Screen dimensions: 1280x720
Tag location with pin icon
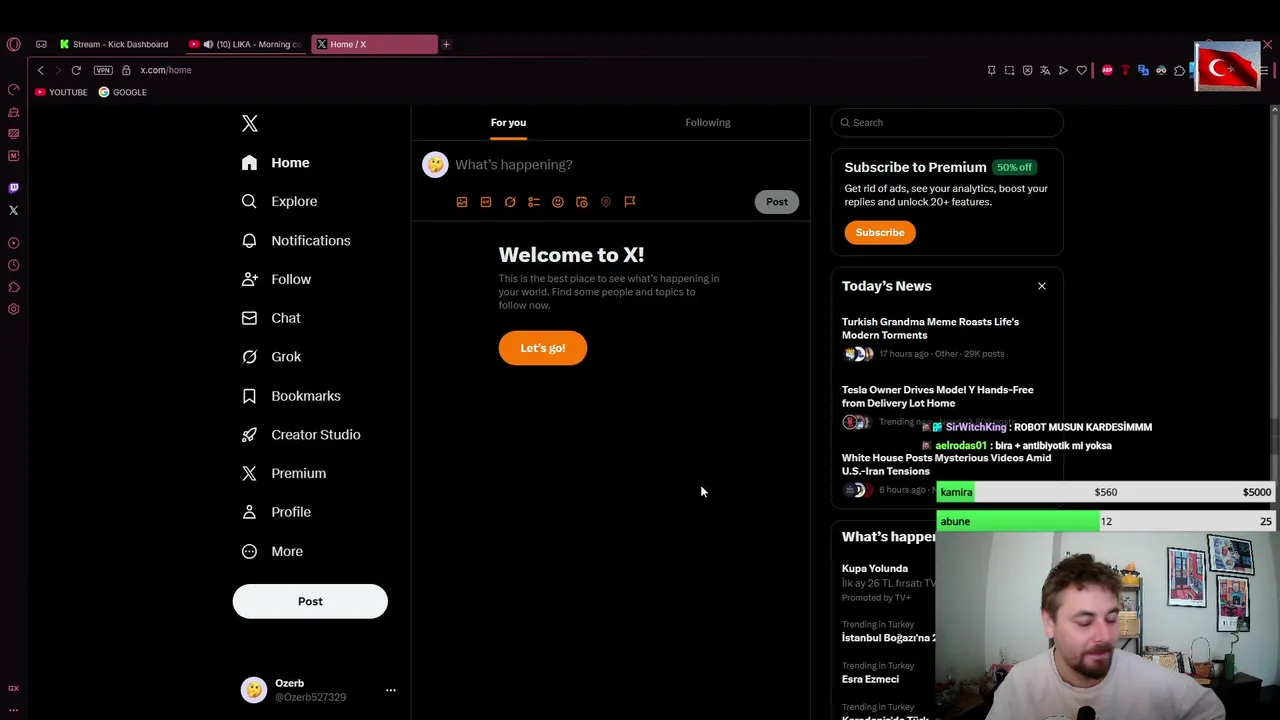pyautogui.click(x=606, y=202)
